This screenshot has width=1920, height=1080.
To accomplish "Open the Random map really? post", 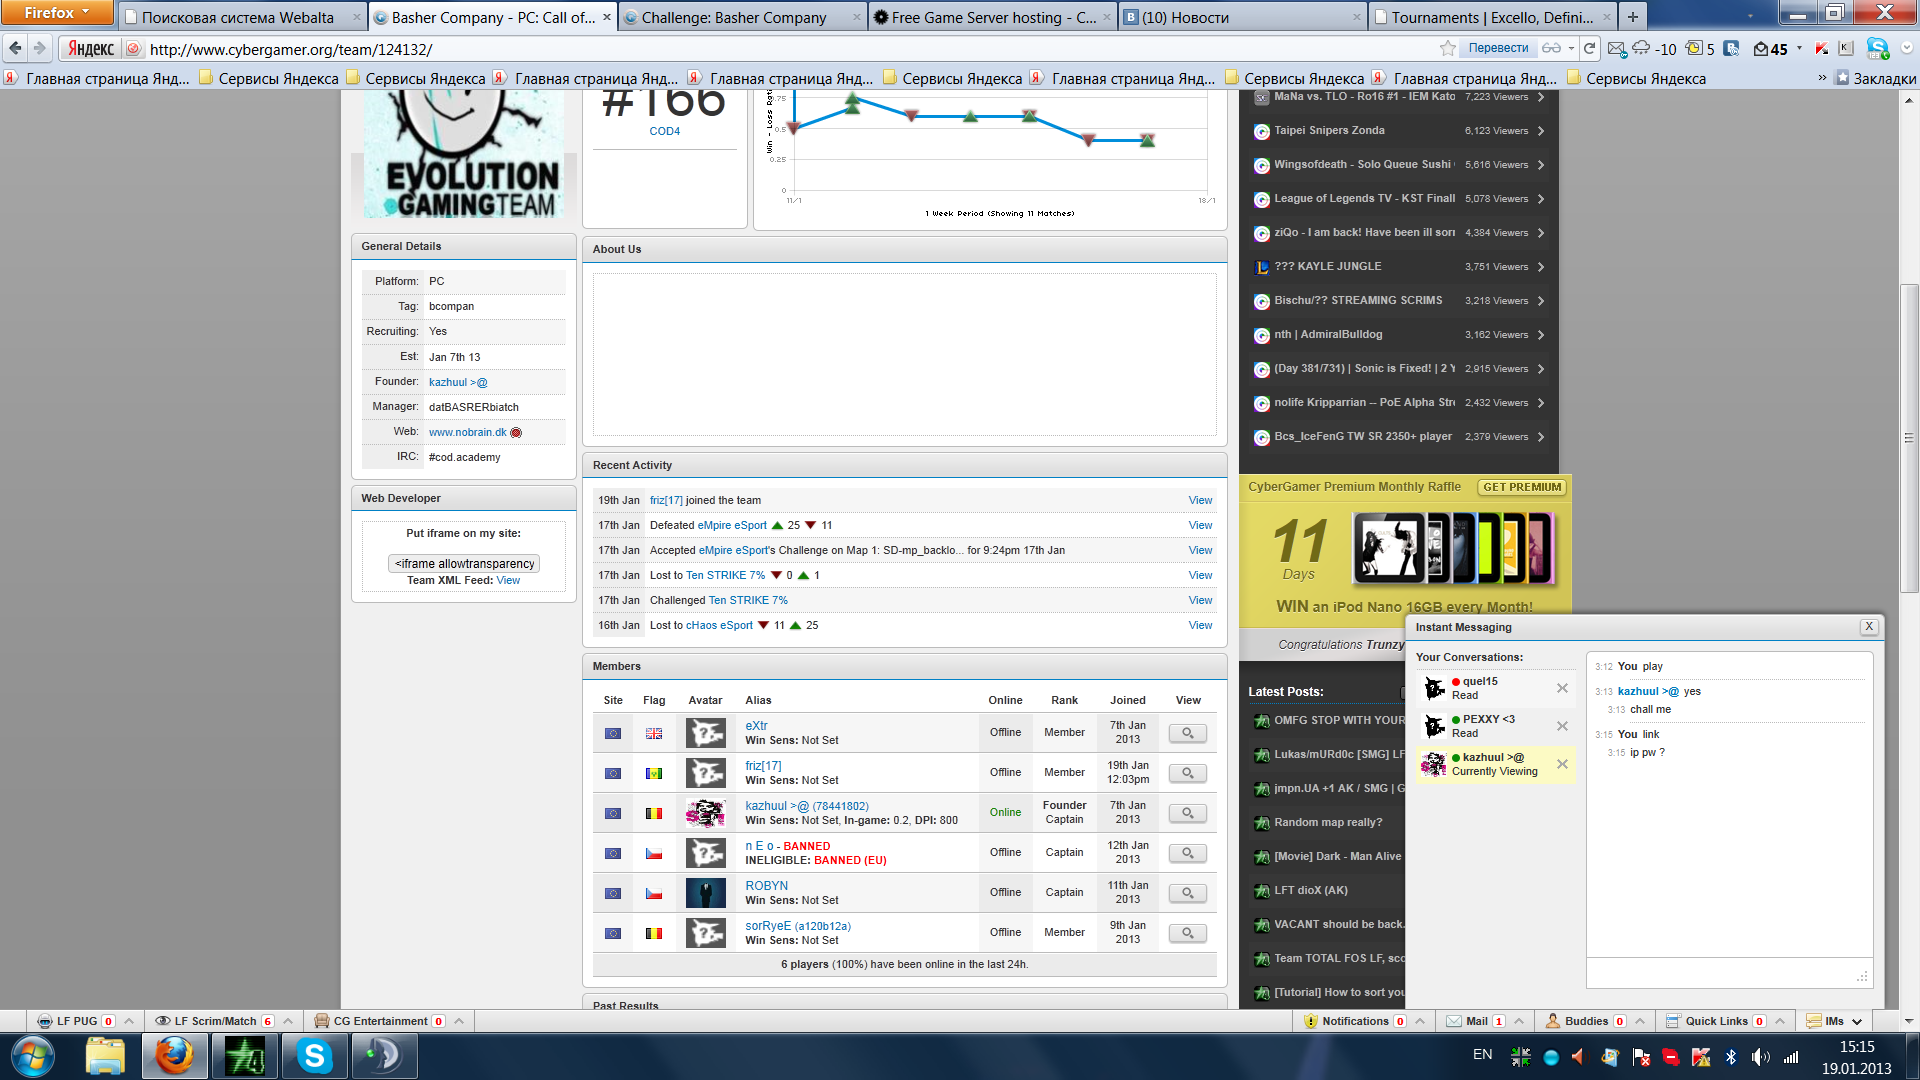I will click(x=1328, y=822).
